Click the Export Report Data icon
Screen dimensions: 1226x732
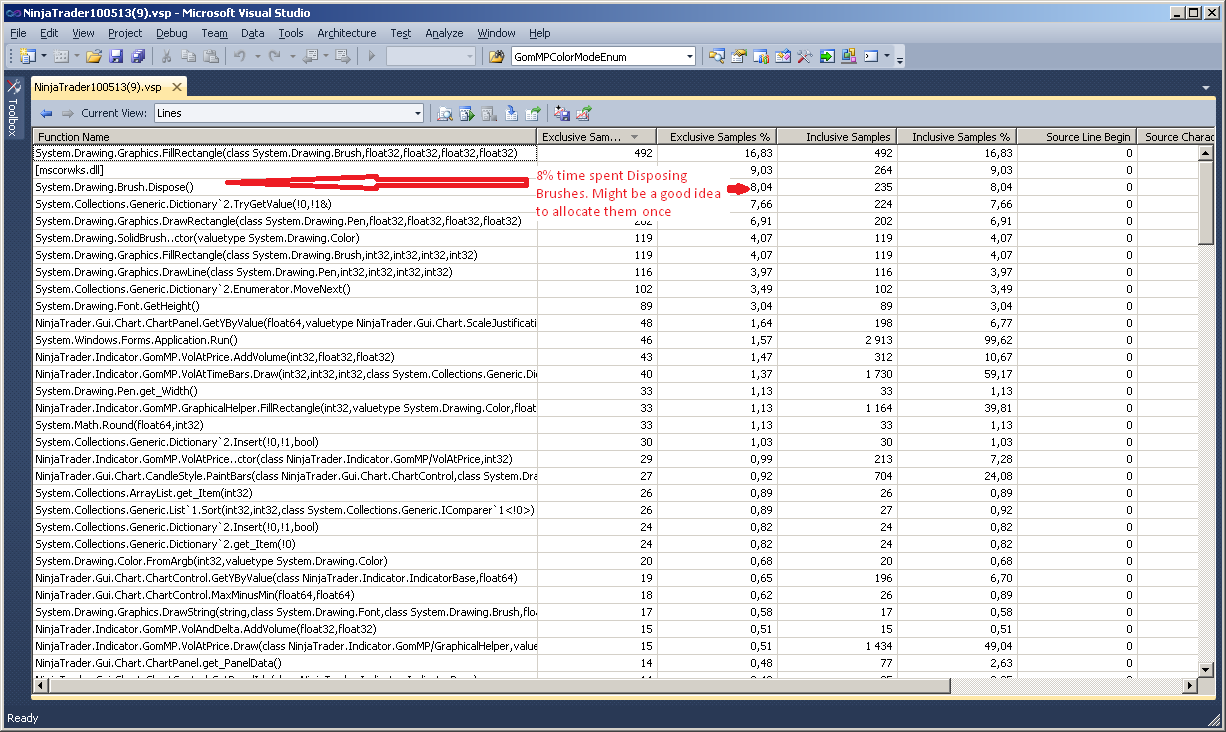click(x=533, y=113)
